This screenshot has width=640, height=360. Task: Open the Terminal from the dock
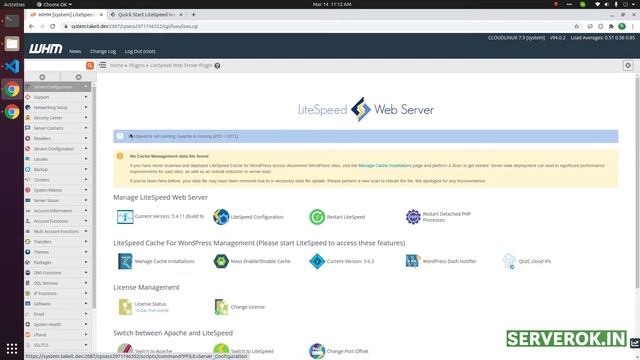tap(12, 20)
